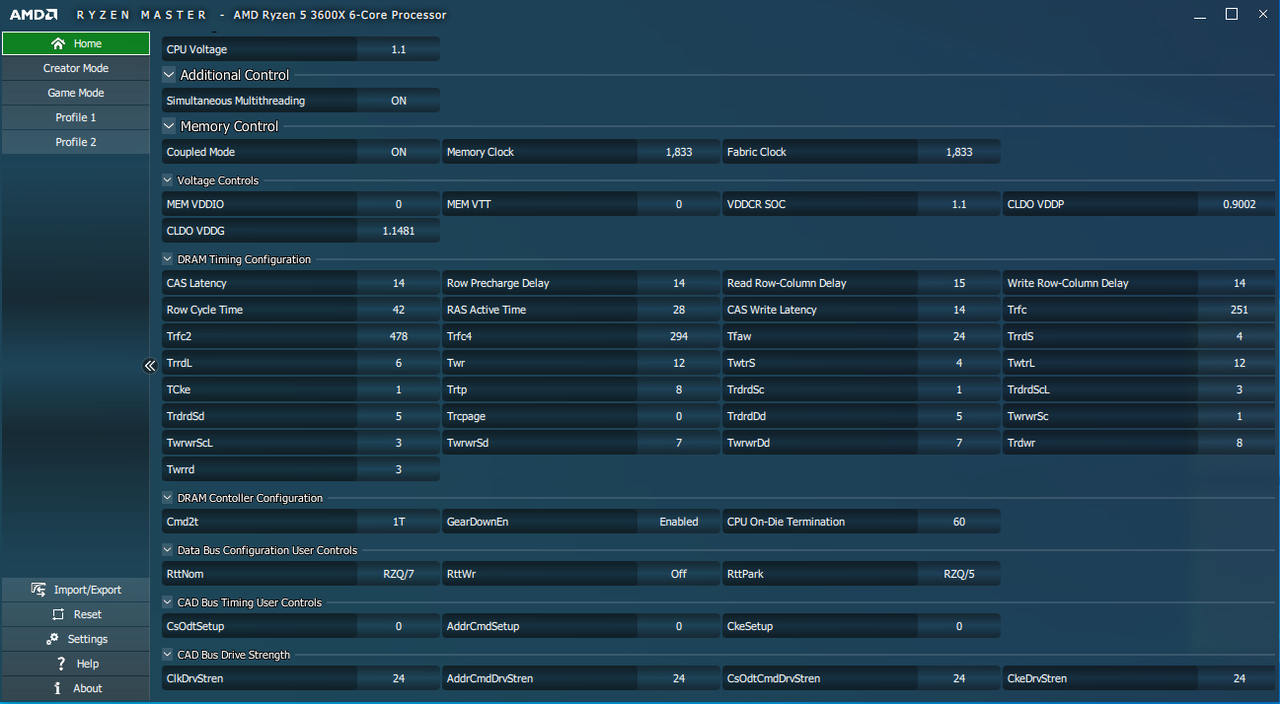The width and height of the screenshot is (1280, 704).
Task: Click CLDO VDDP value 0.9002
Action: pos(1239,204)
